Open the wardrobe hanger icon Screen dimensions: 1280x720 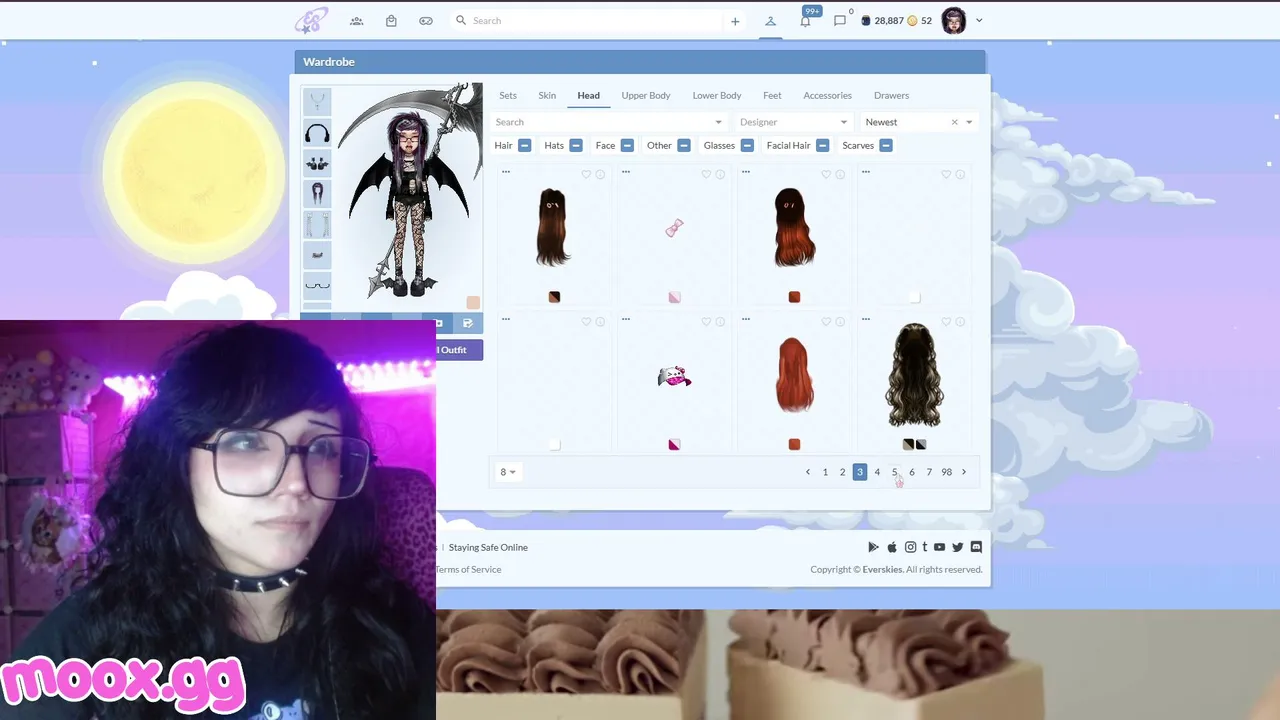coord(770,21)
